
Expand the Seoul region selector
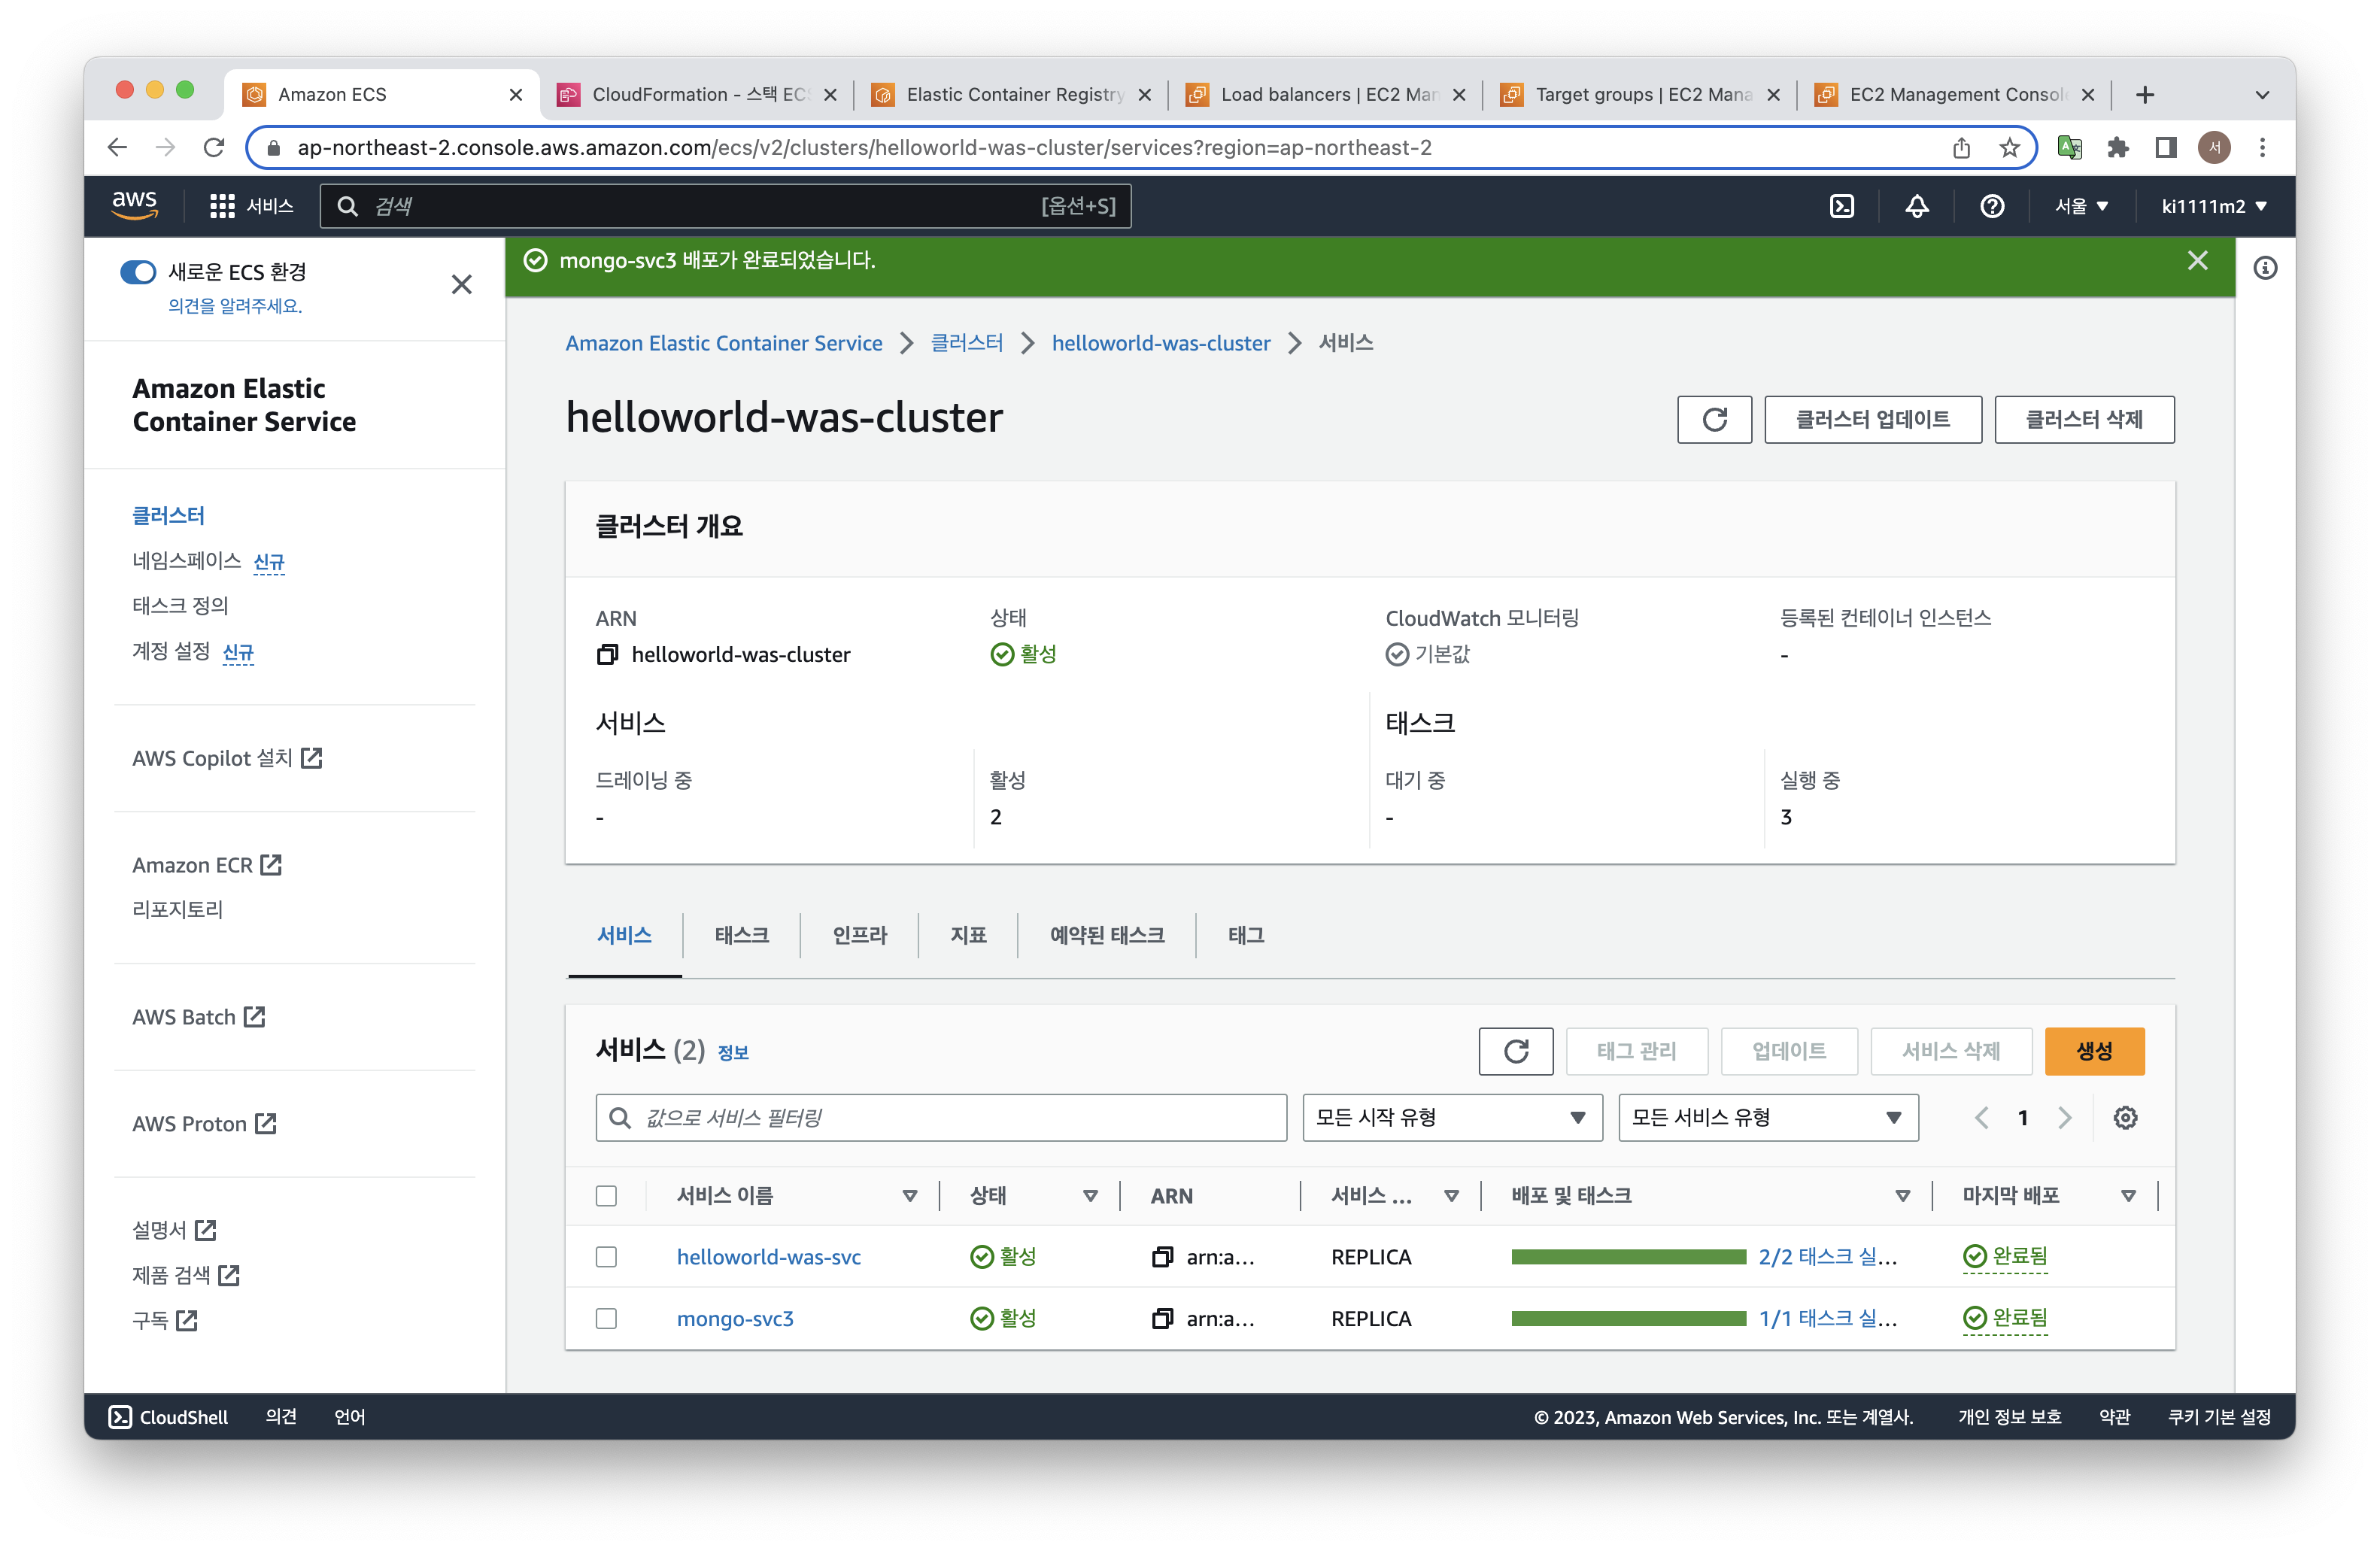(x=2081, y=206)
